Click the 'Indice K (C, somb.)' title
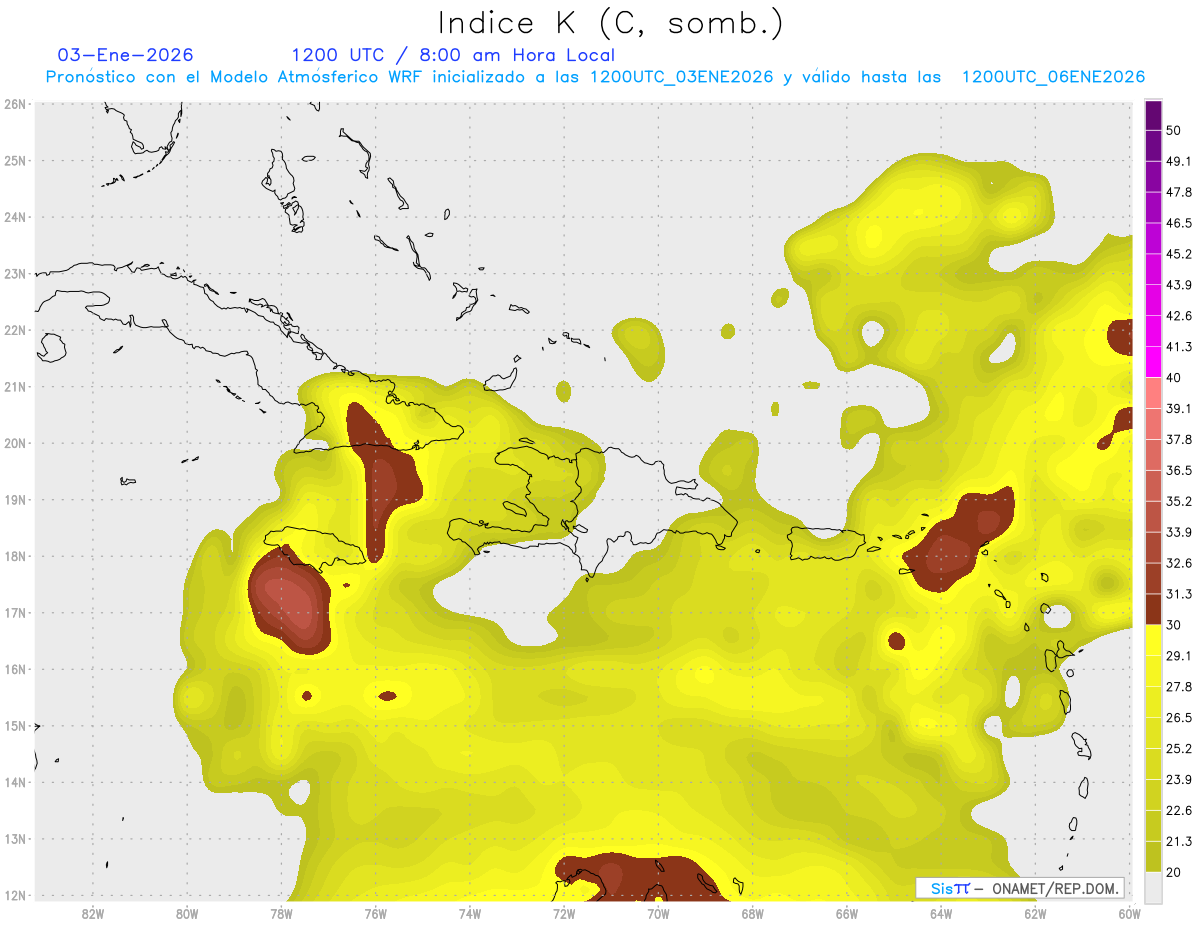Image resolution: width=1200 pixels, height=927 pixels. coord(610,23)
